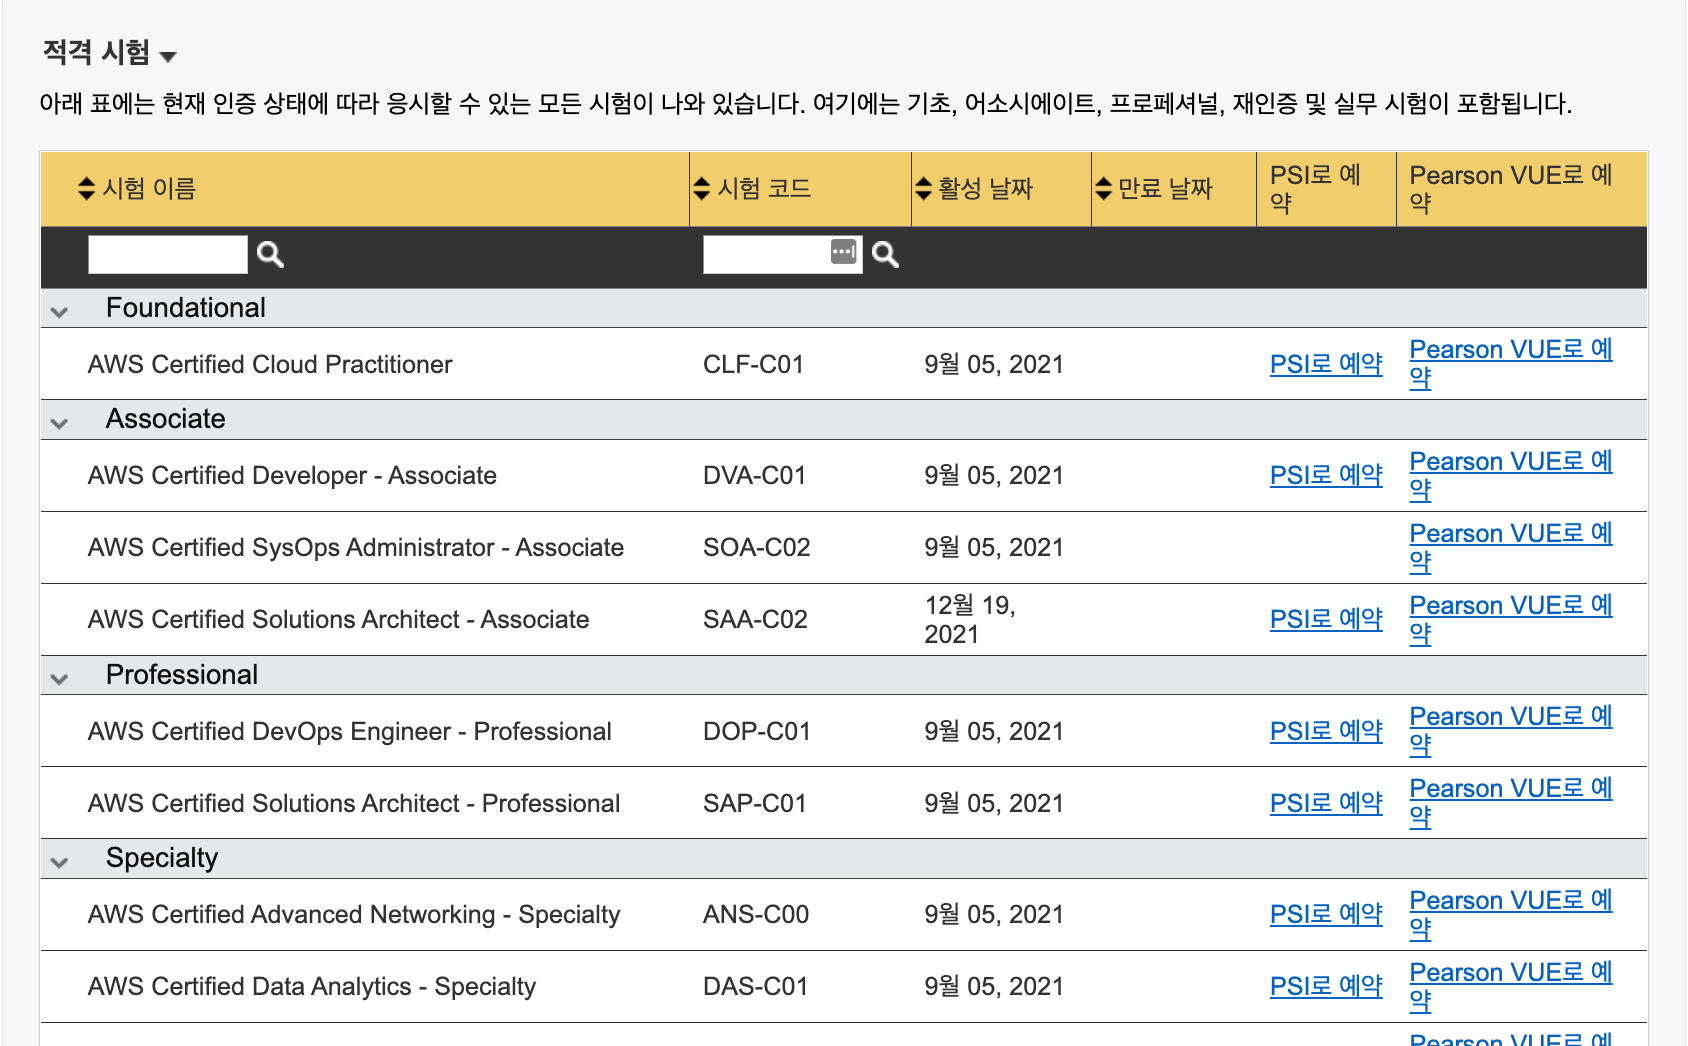Open the filter options icon inside exam code field
The width and height of the screenshot is (1688, 1046).
coord(844,252)
